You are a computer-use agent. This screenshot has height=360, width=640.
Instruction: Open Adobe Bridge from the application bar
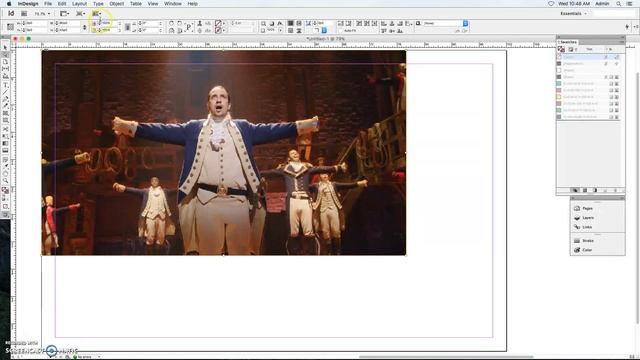coord(24,13)
